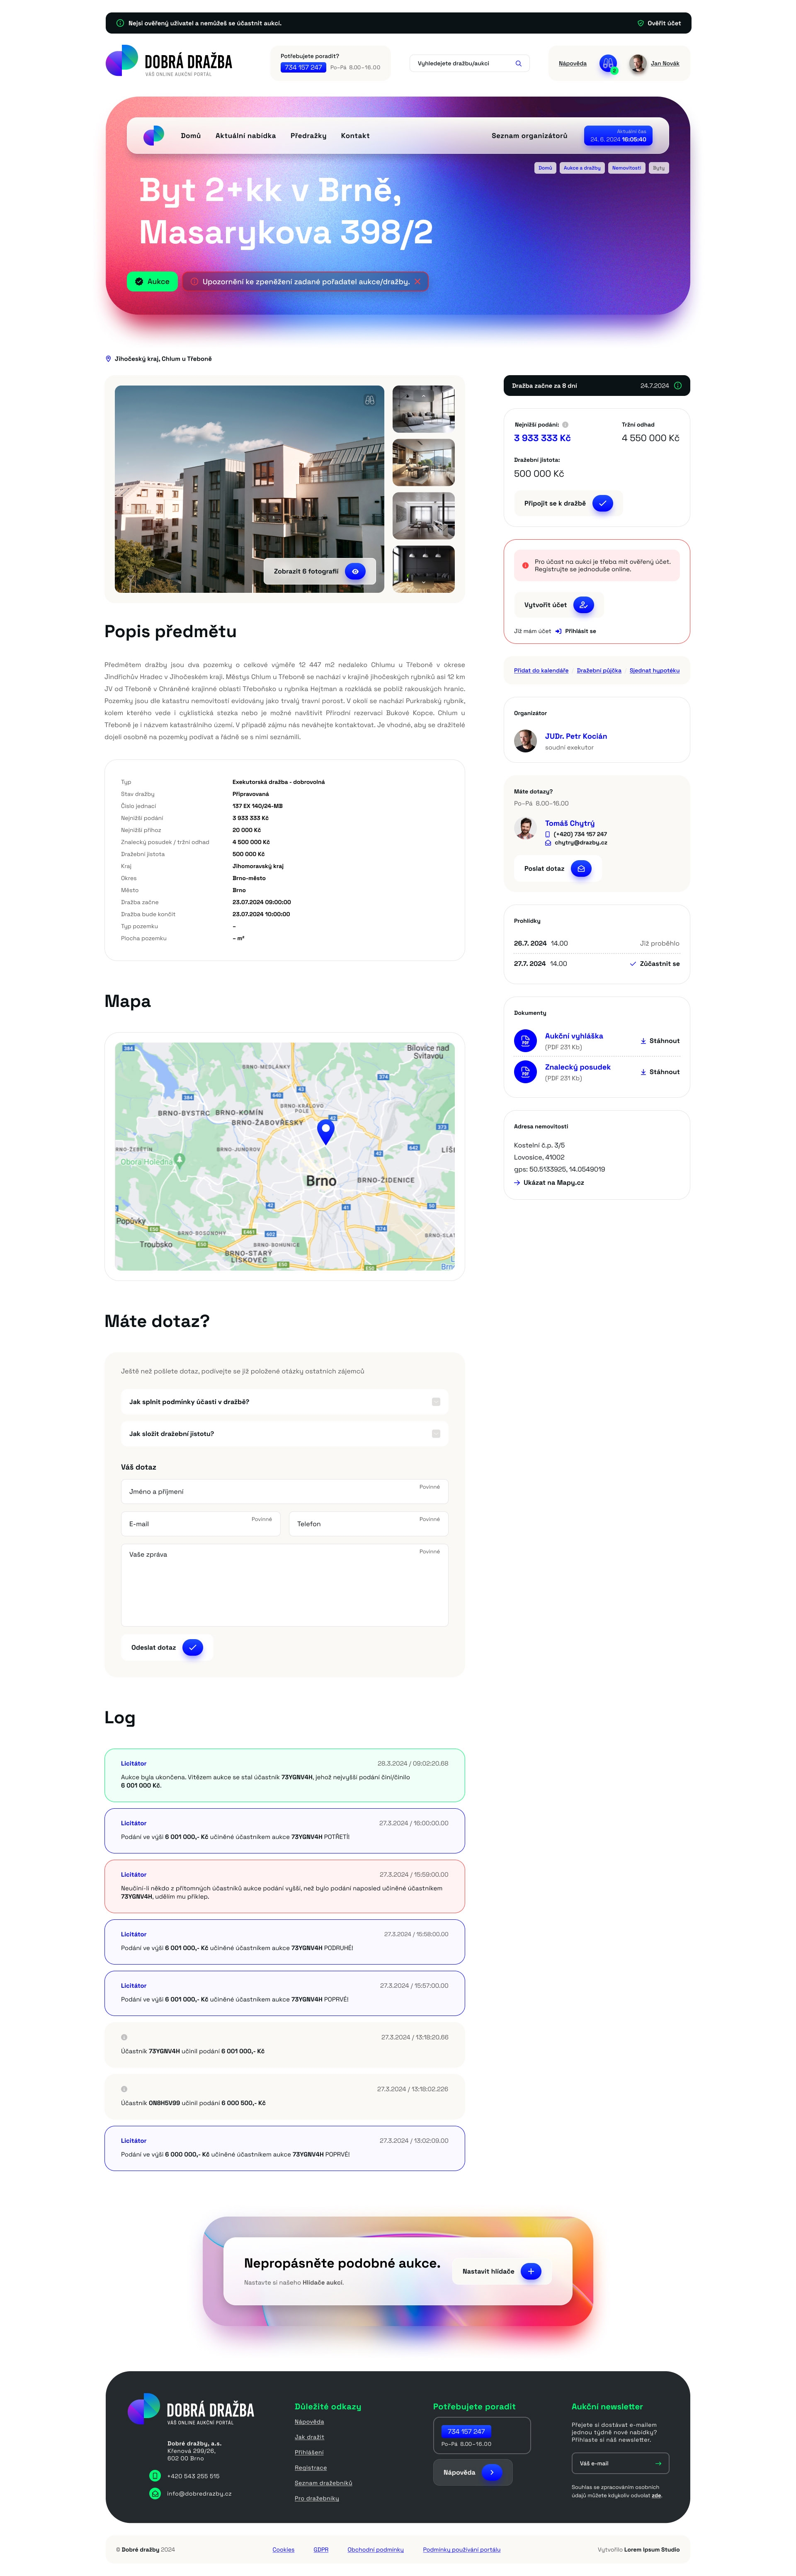The image size is (796, 2576).
Task: Open Předražky menu item
Action: point(308,136)
